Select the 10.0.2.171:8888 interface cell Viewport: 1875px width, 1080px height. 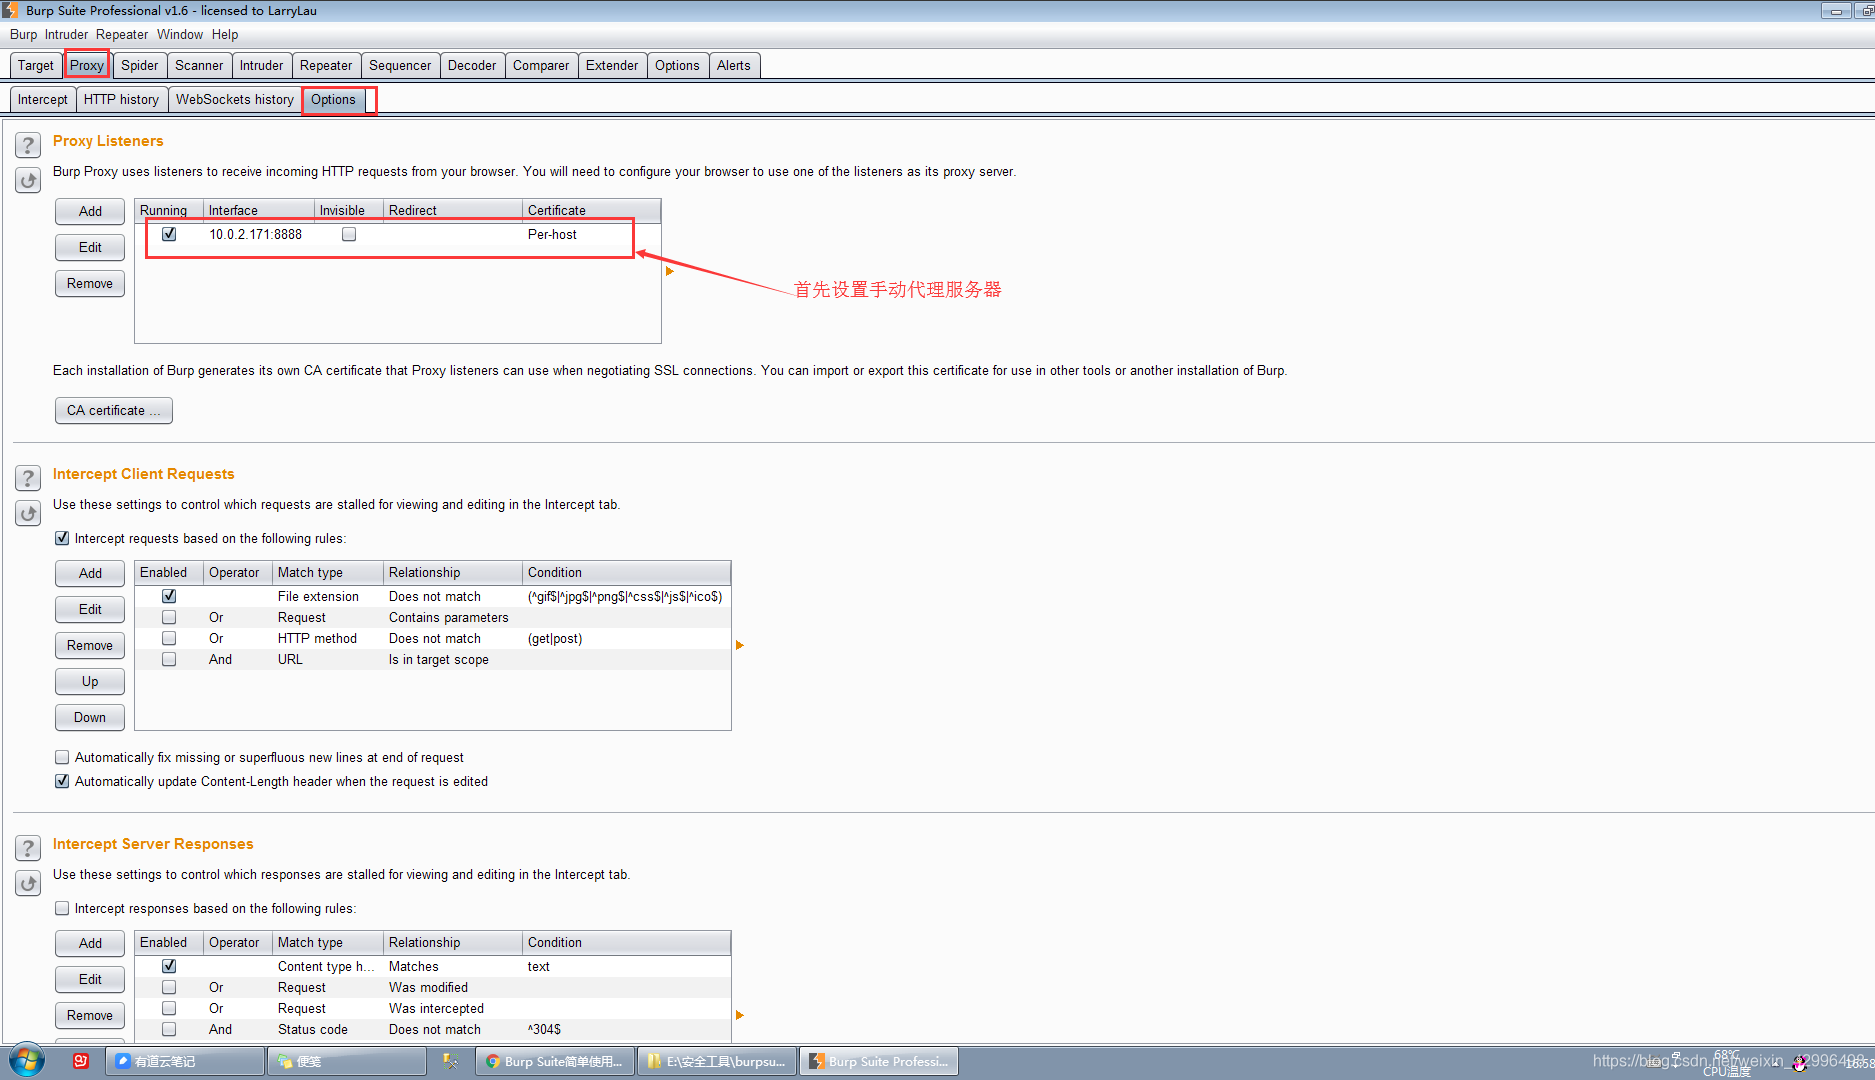pyautogui.click(x=256, y=234)
